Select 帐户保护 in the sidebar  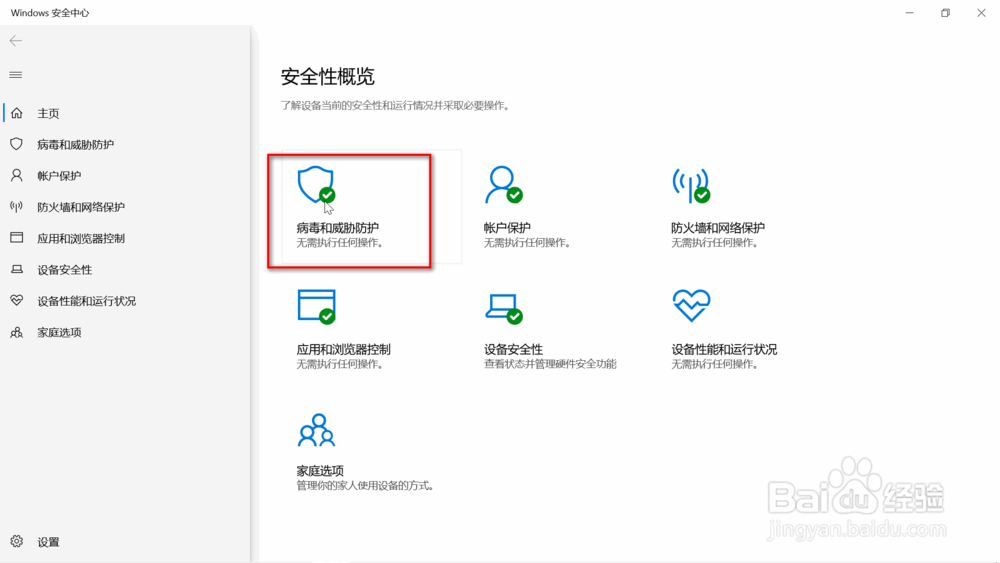pos(59,176)
